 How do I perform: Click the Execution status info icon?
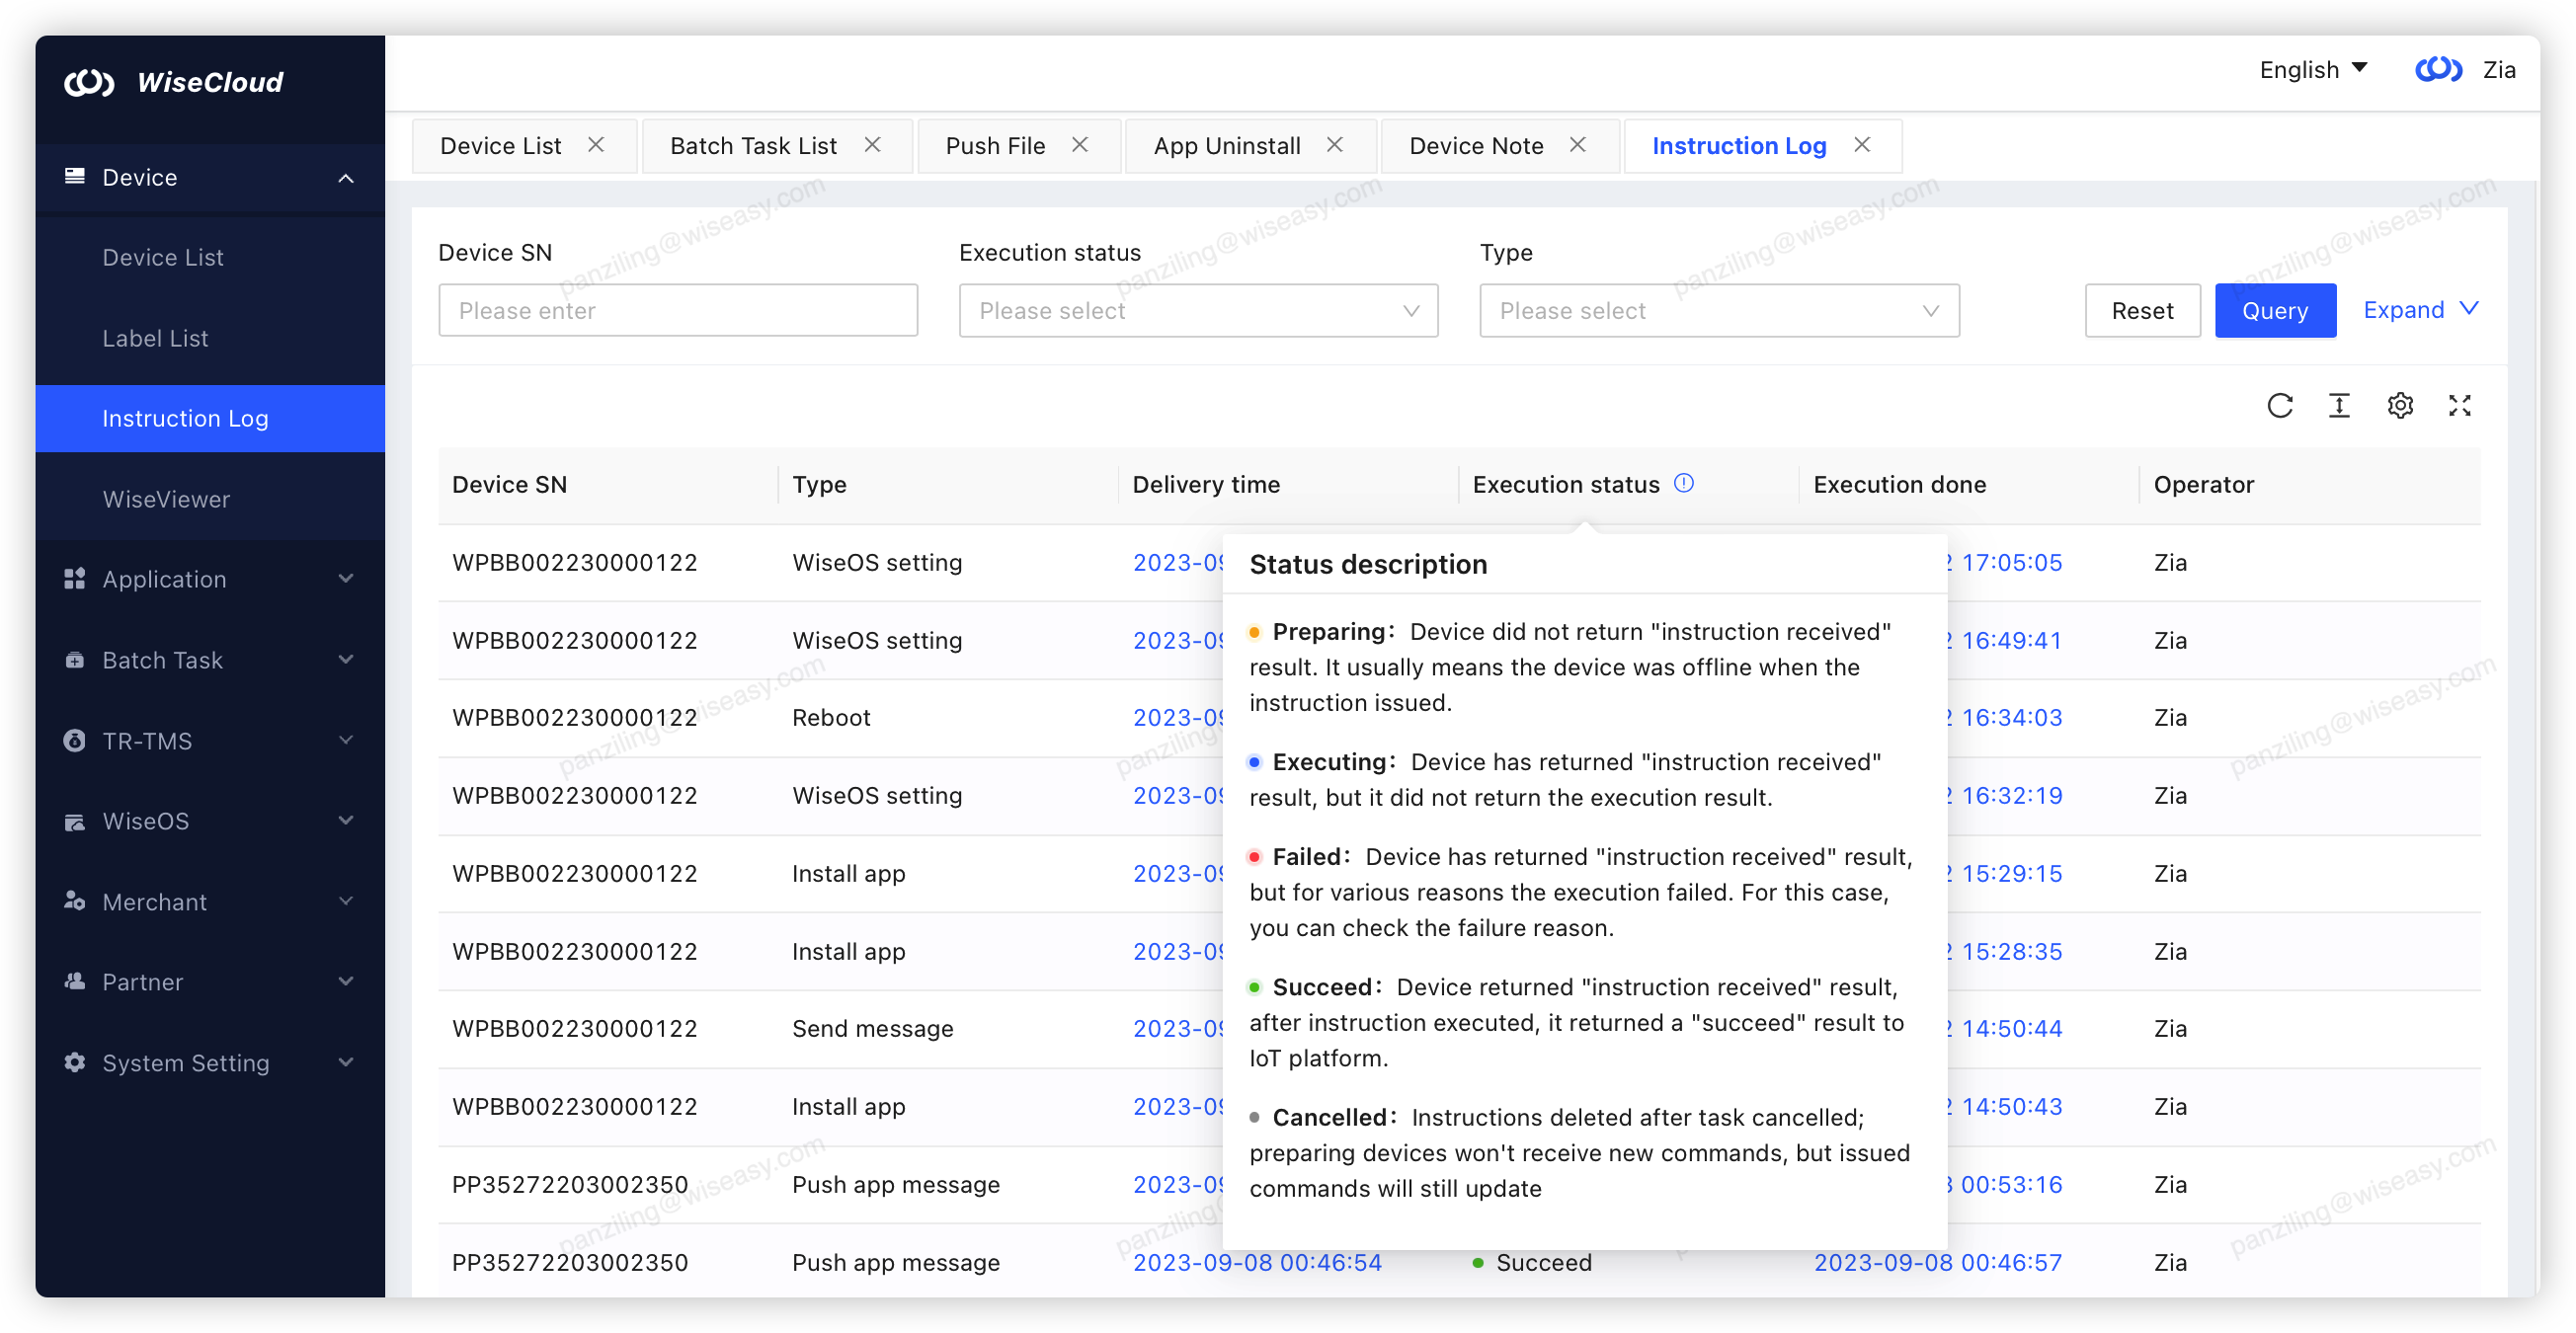(x=1684, y=483)
